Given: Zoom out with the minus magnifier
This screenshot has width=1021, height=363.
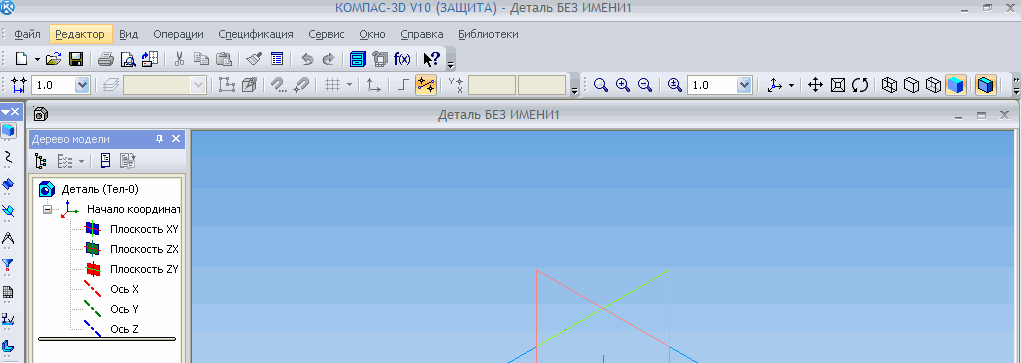Looking at the screenshot, I should pos(645,85).
